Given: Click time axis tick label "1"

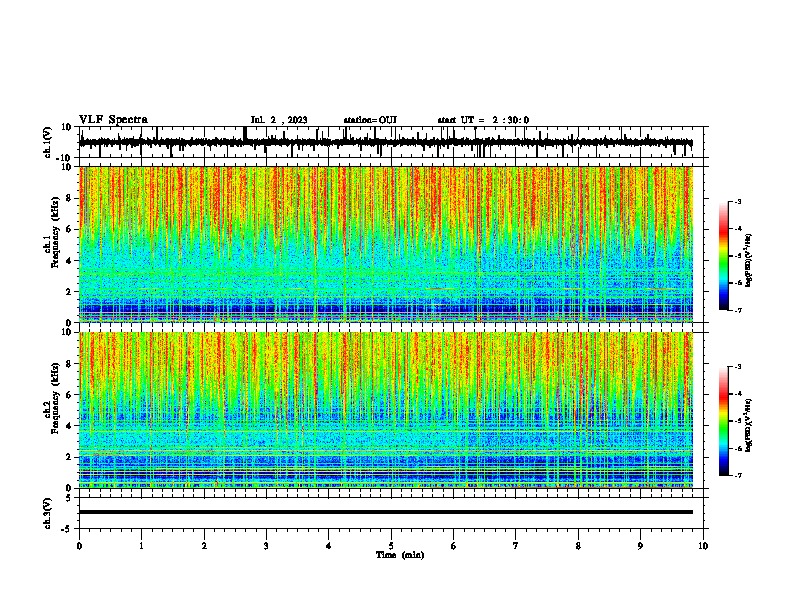Looking at the screenshot, I should [x=141, y=546].
